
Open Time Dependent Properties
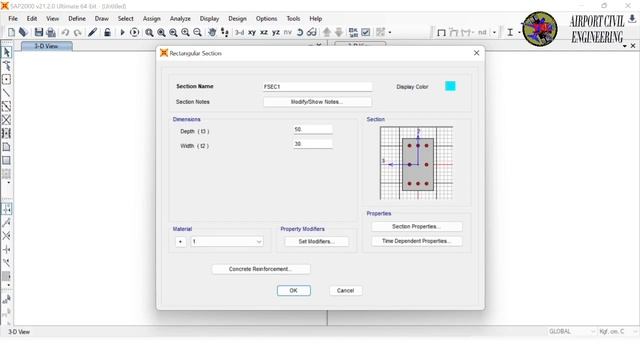(x=417, y=241)
